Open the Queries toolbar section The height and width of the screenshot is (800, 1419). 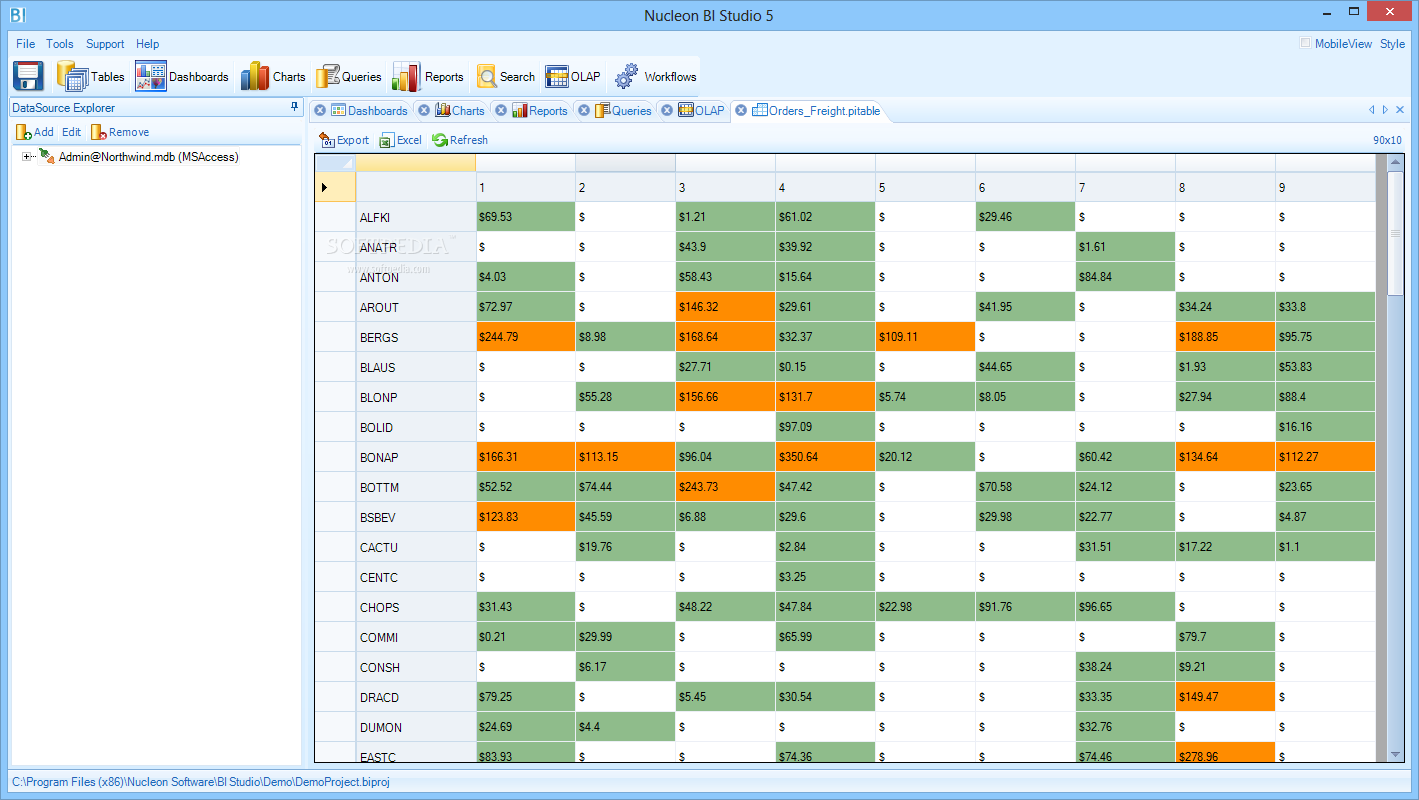point(348,76)
